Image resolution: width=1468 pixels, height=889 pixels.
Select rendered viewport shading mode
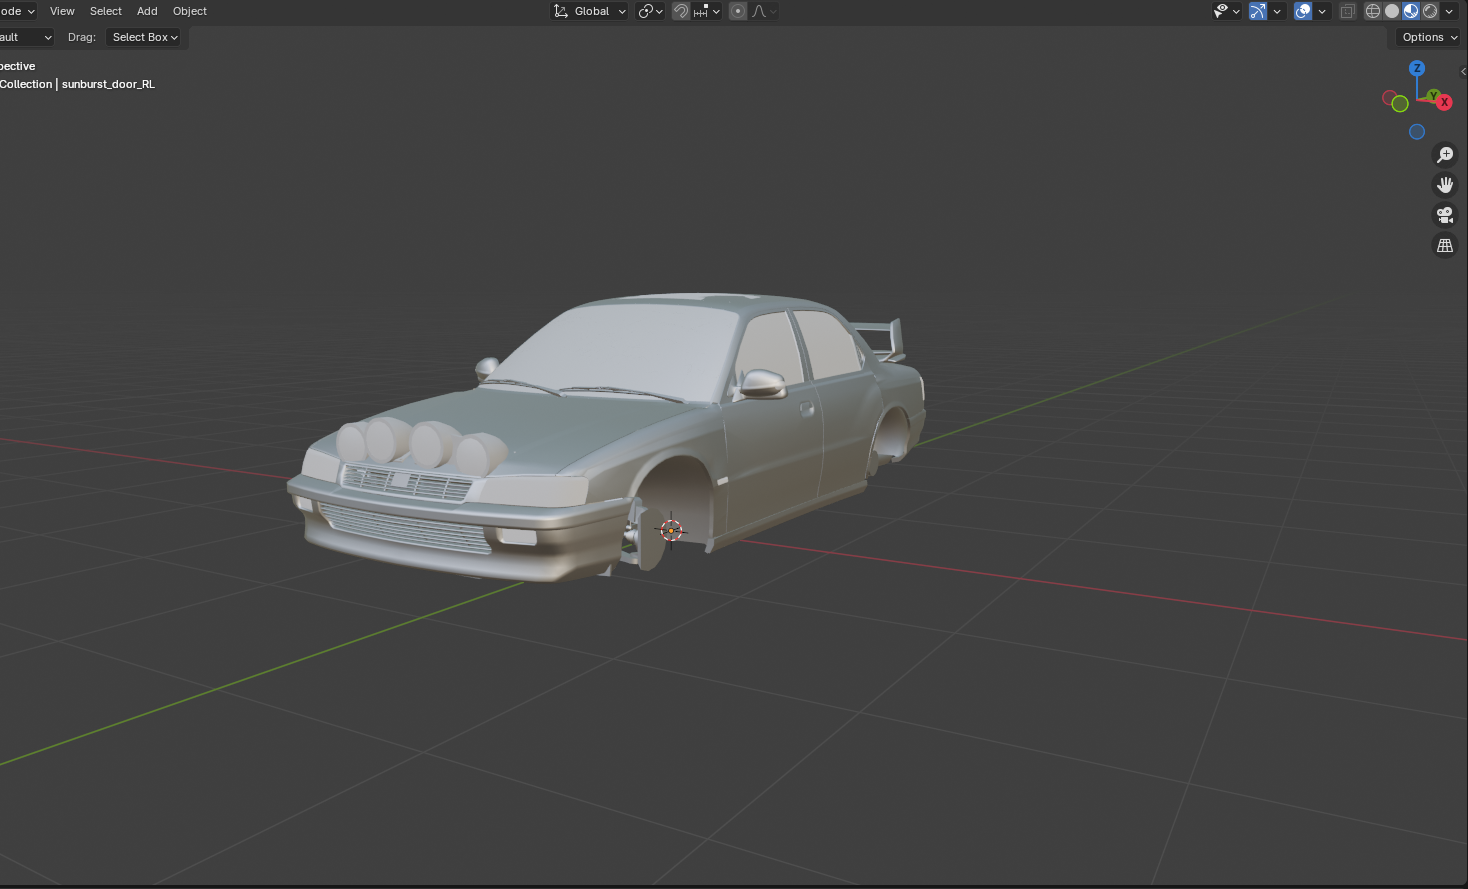1430,11
